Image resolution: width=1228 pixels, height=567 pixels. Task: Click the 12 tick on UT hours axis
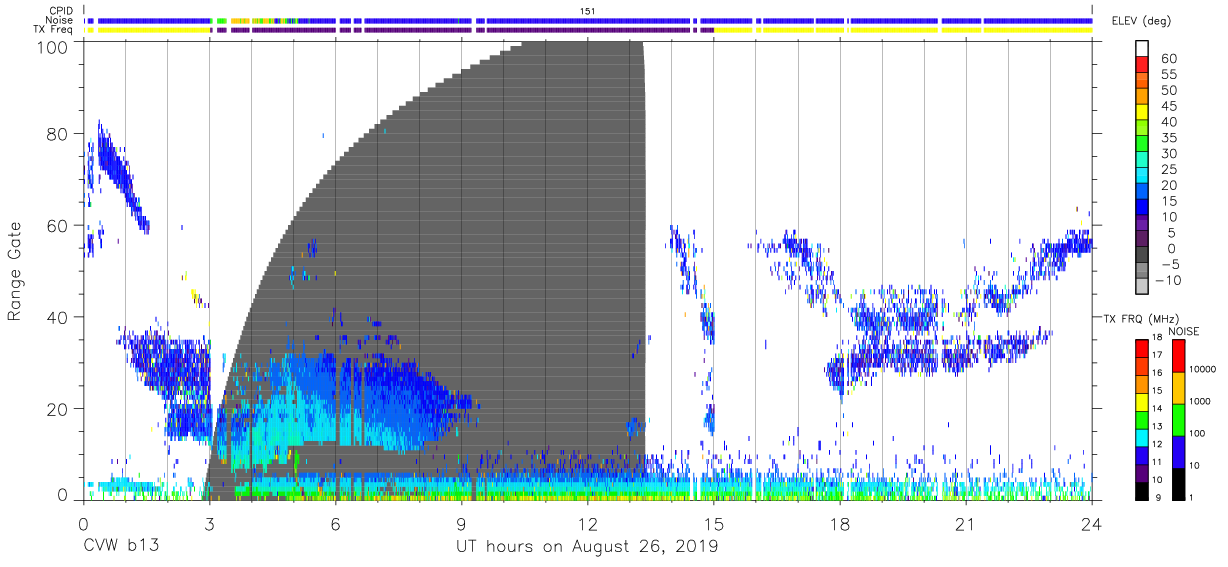tap(587, 523)
